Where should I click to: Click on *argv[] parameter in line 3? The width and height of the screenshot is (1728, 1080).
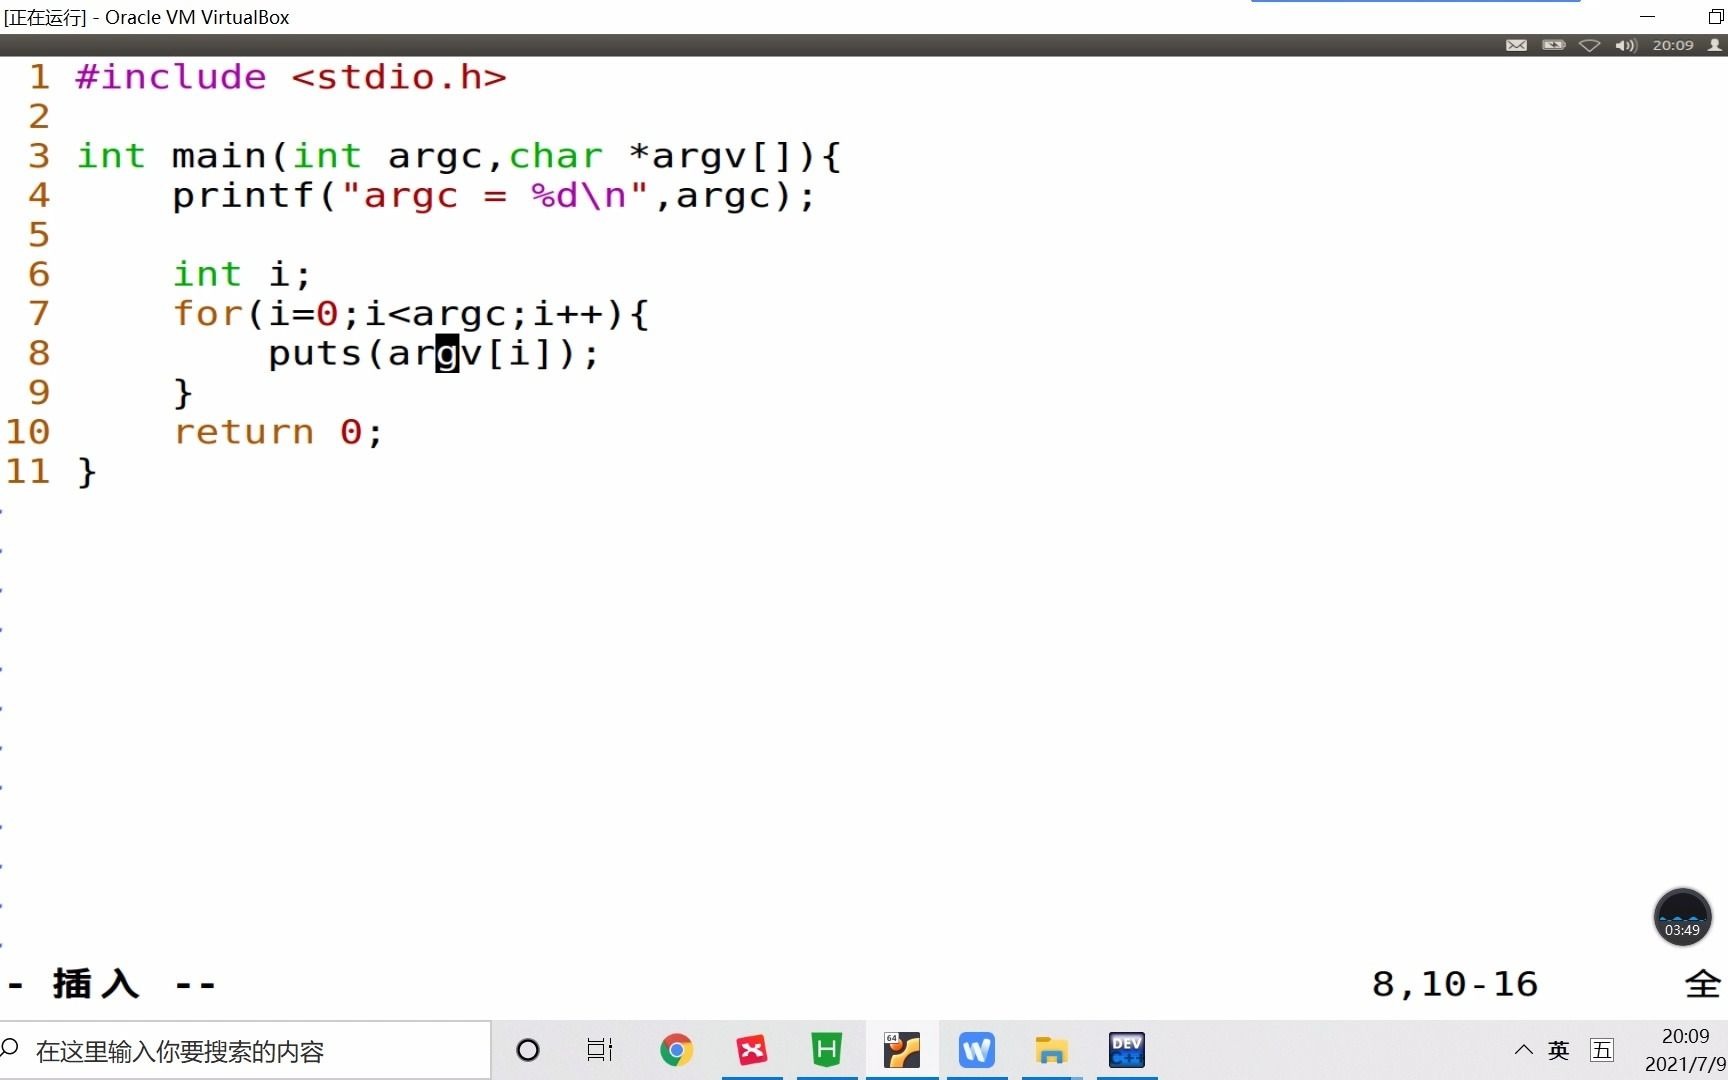coord(712,156)
